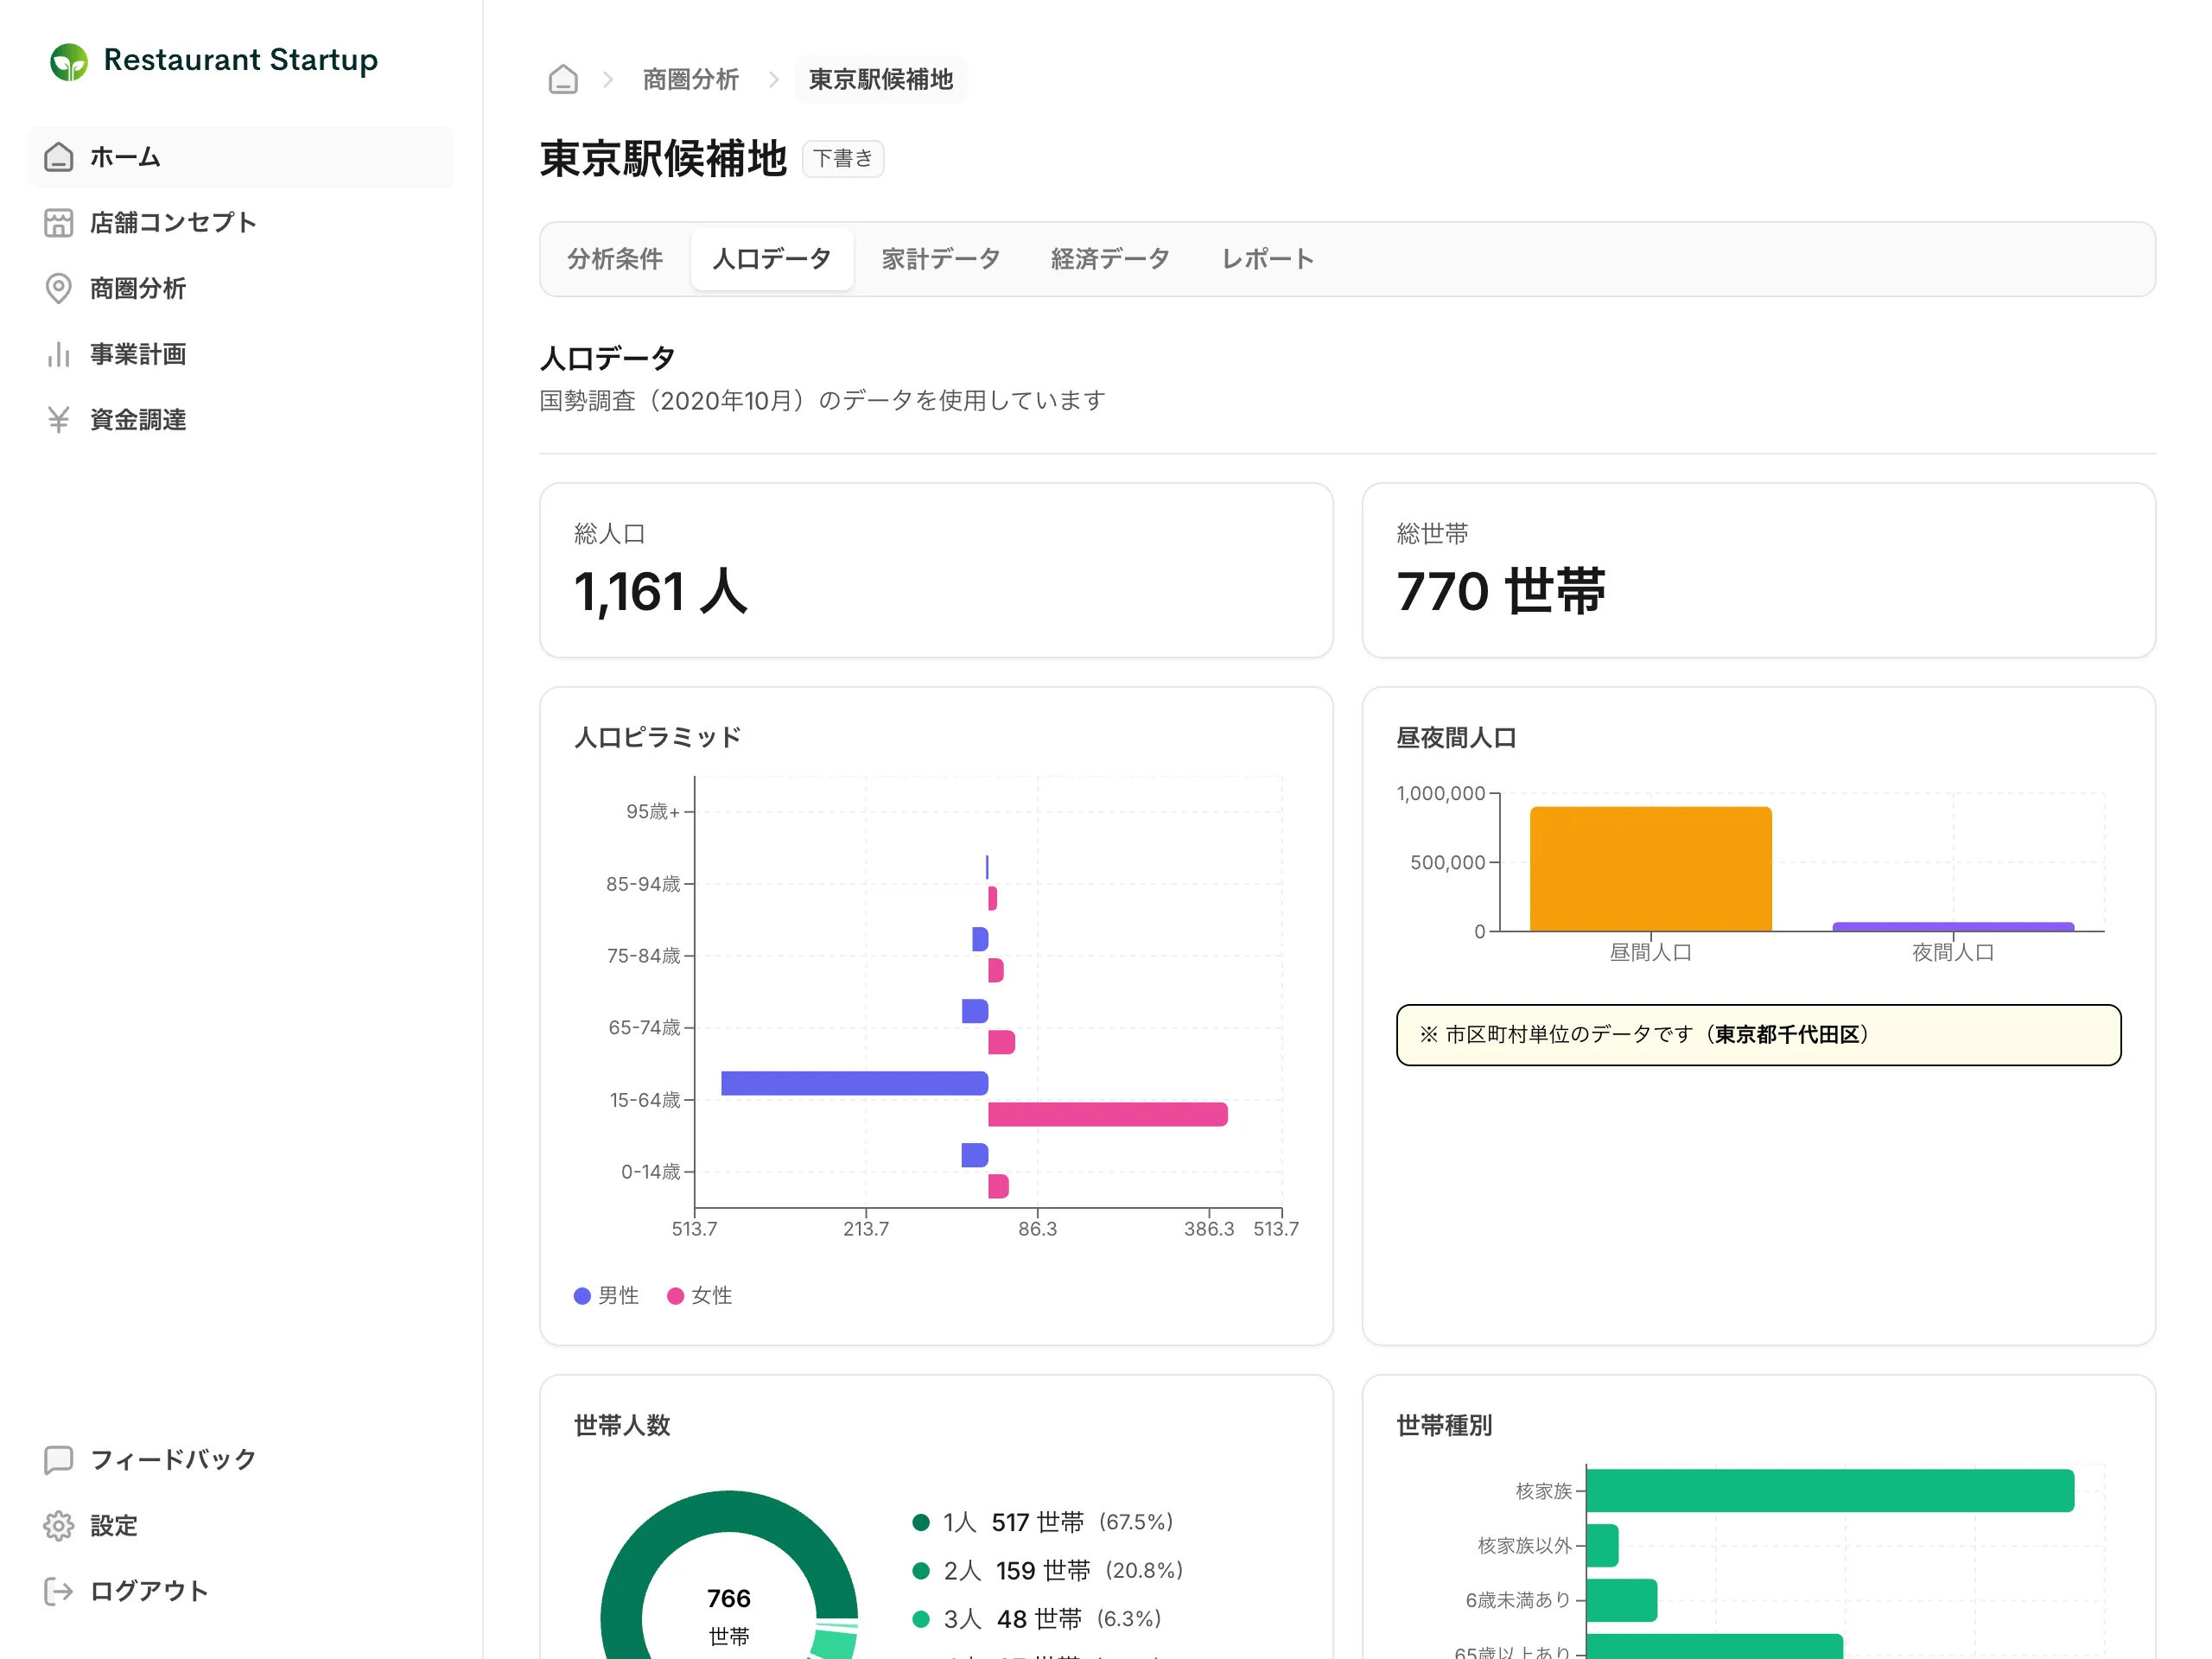Open フィードバック in the sidebar
Viewport: 2212px width, 1659px height.
click(241, 1460)
